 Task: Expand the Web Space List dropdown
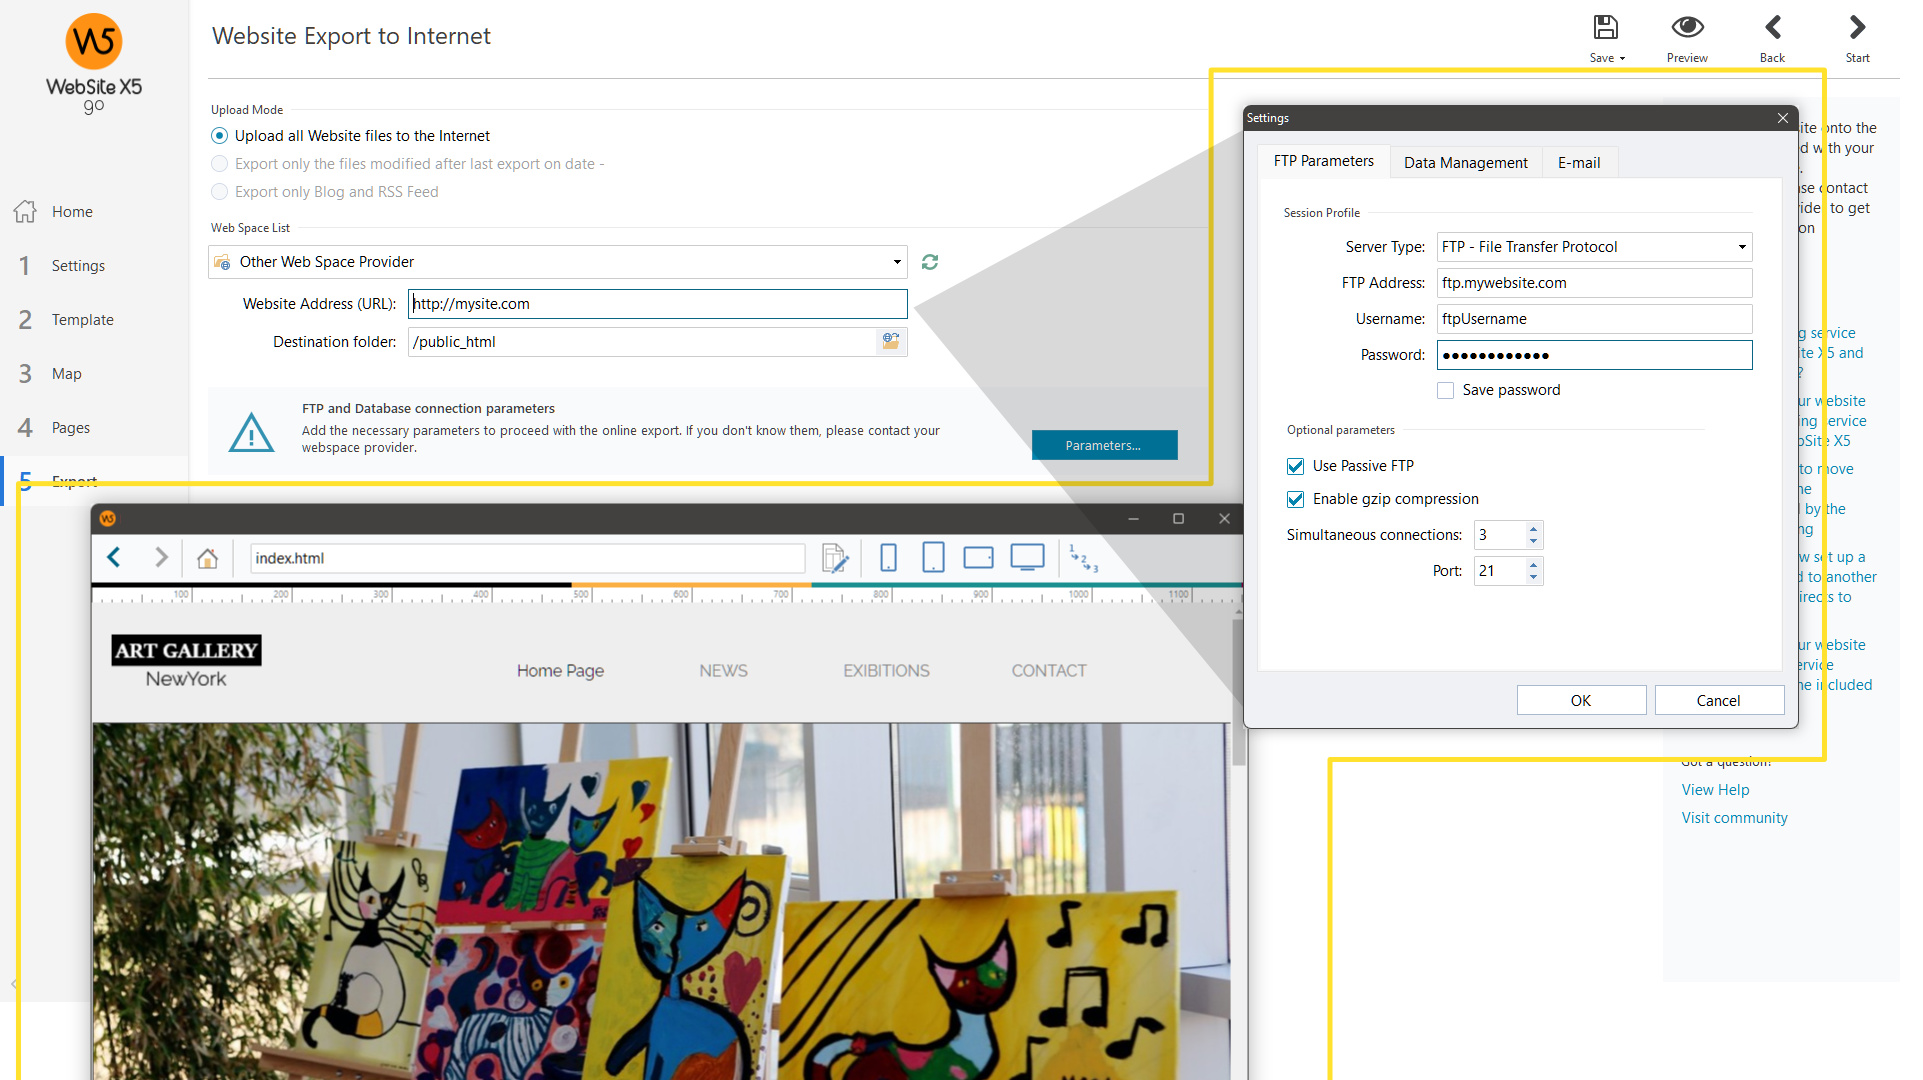[x=897, y=261]
